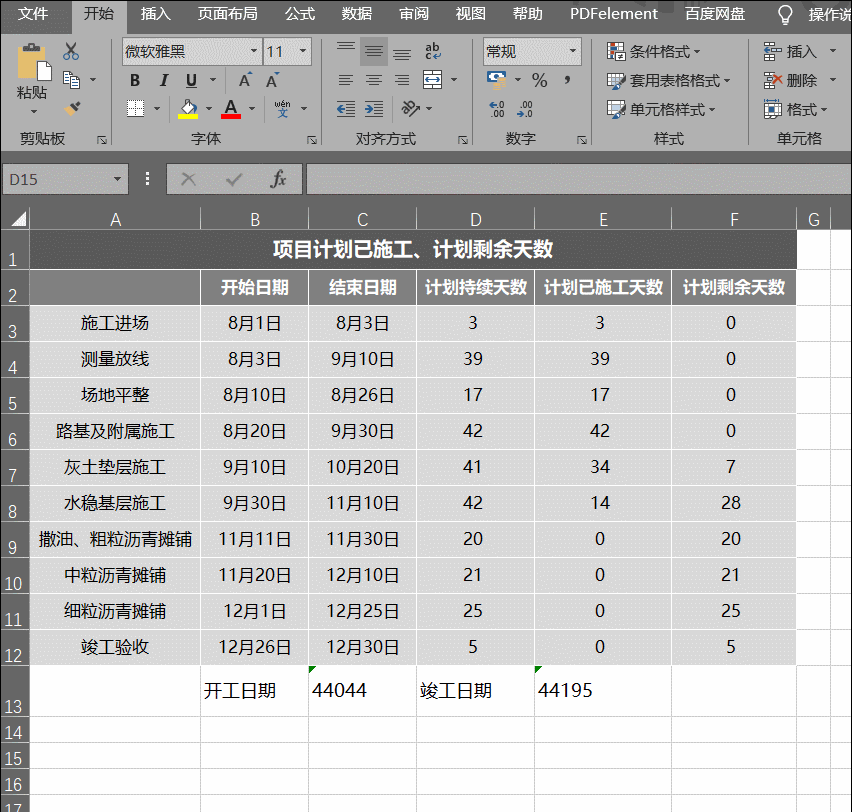852x812 pixels.
Task: Open font group dialog launcher
Action: [x=312, y=140]
